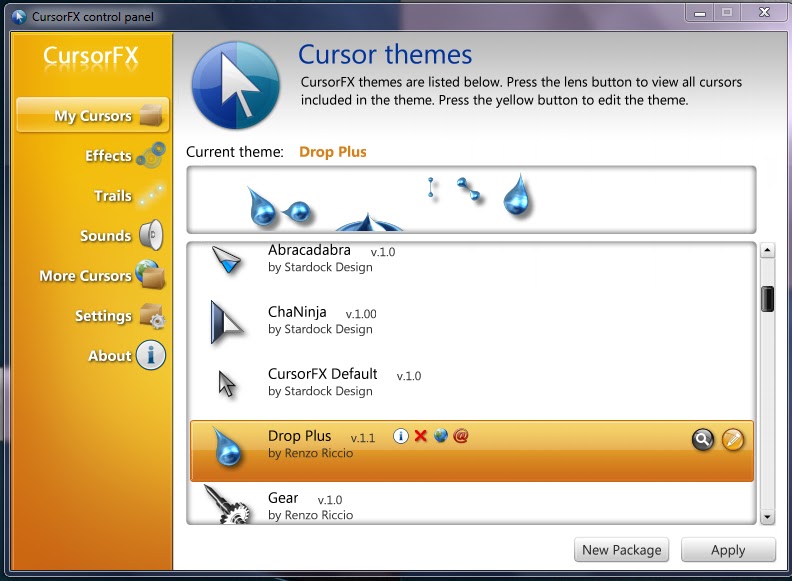Close the CursorFX control panel window
This screenshot has height=581, width=792.
pyautogui.click(x=764, y=13)
